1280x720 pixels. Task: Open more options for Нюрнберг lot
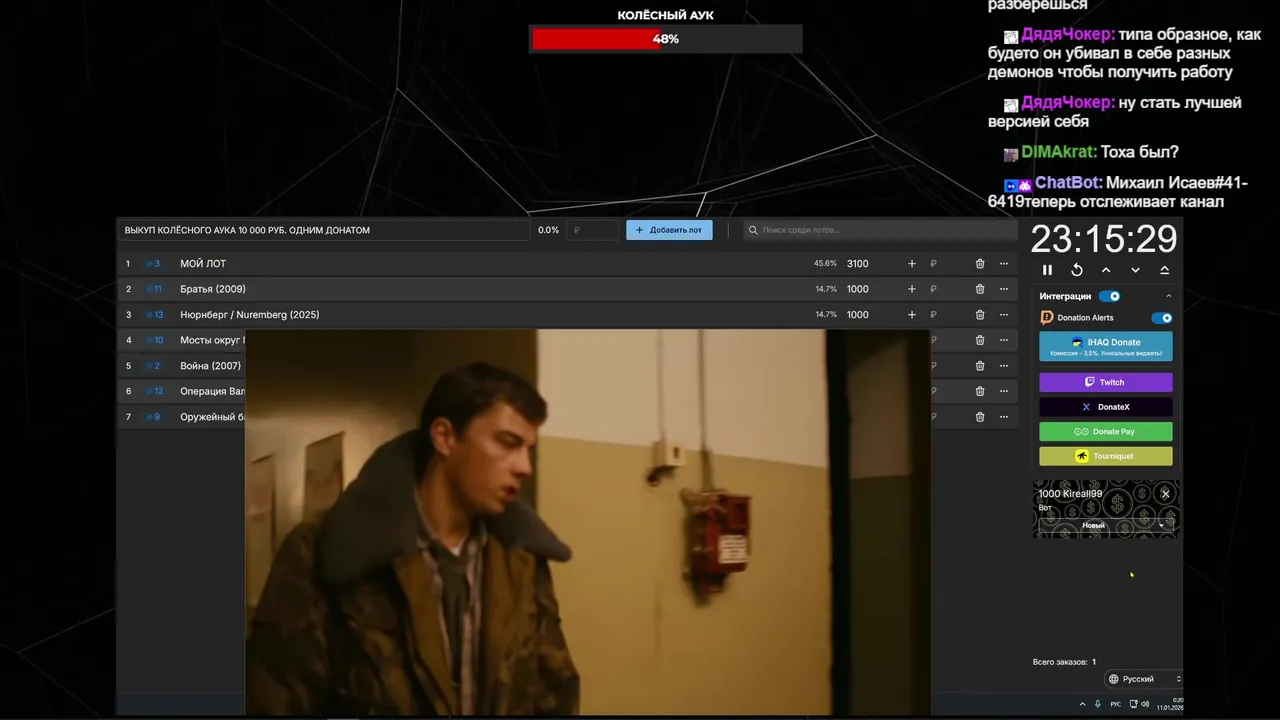(x=1004, y=315)
